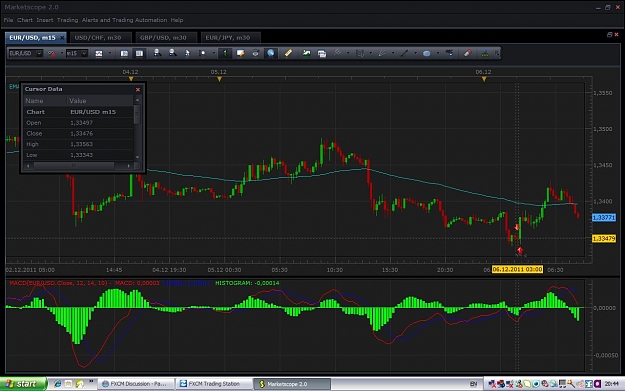Switch to the GBP/USD, m30 tab
625x391 pixels.
[x=166, y=37]
